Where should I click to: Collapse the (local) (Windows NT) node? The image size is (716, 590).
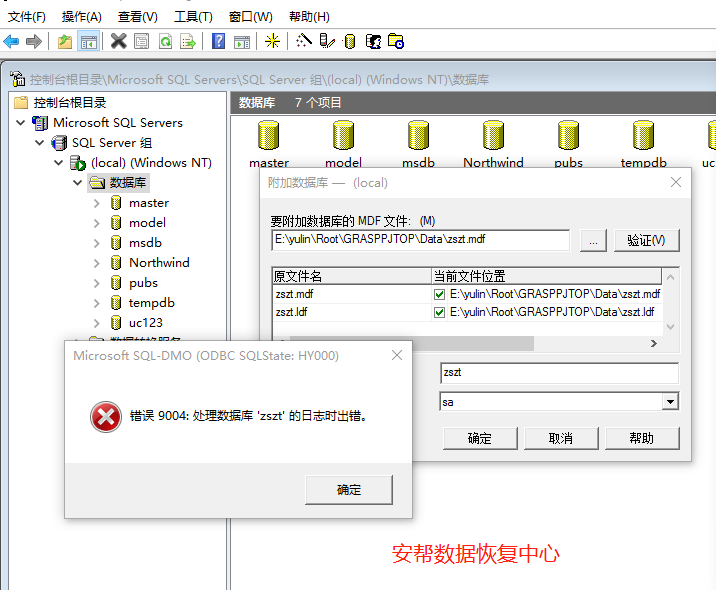point(58,163)
